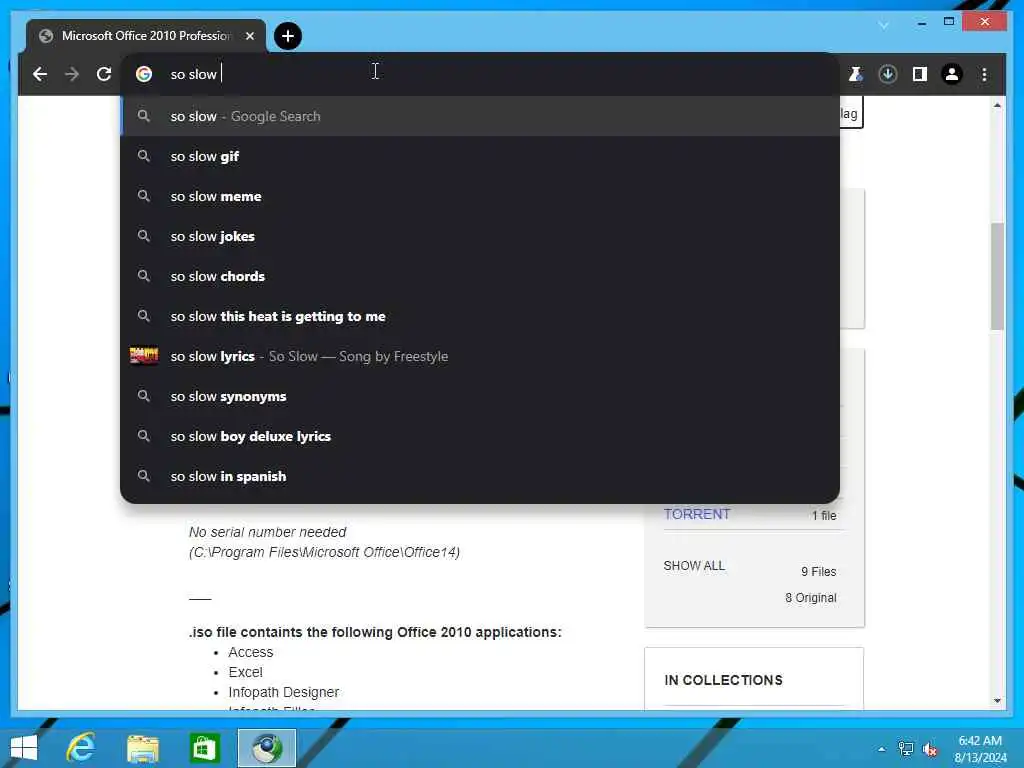Open a new tab with plus button
The width and height of the screenshot is (1024, 768).
pos(288,36)
